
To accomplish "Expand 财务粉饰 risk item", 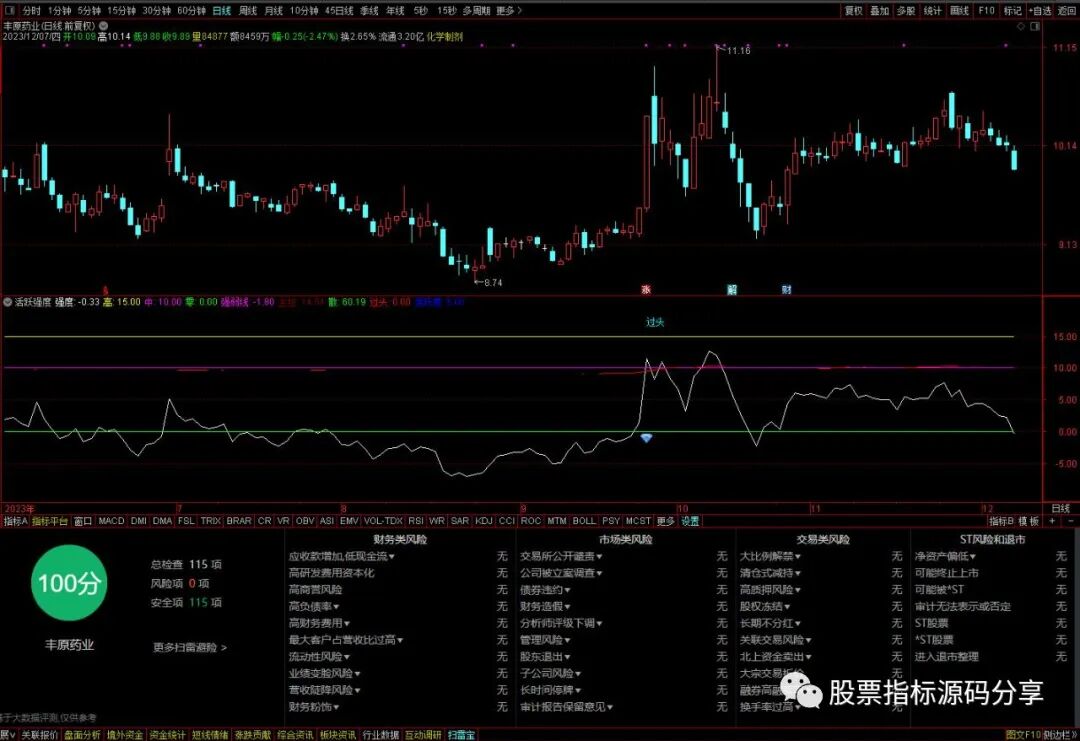I will click(x=313, y=707).
